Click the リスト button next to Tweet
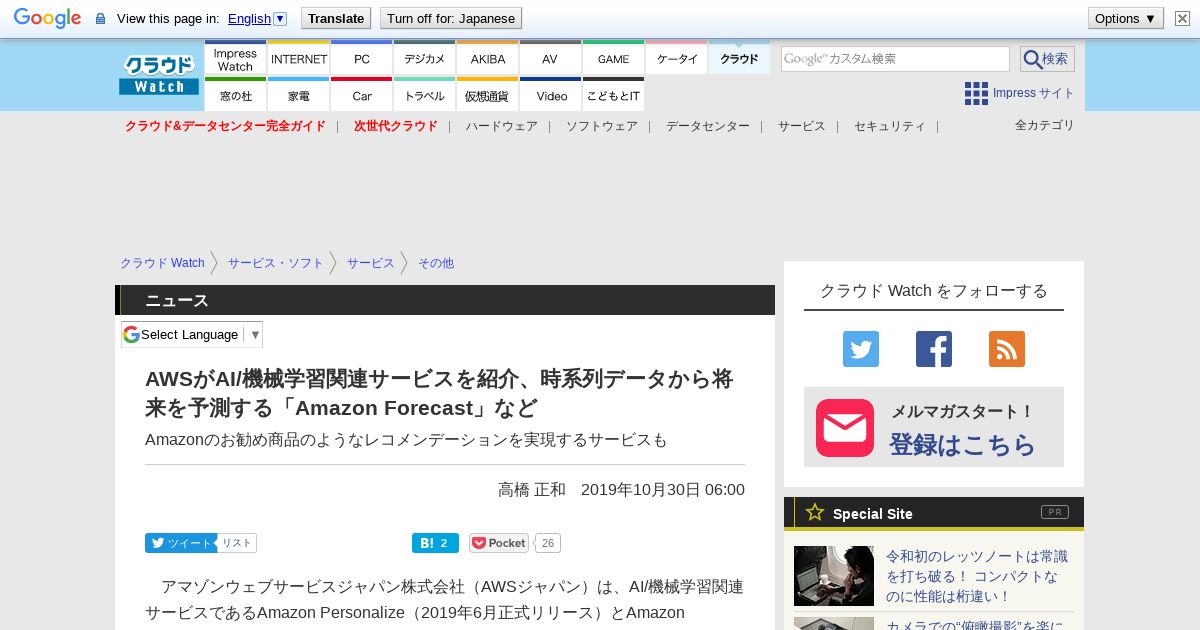Screen dimensions: 1200x630 click(237, 543)
